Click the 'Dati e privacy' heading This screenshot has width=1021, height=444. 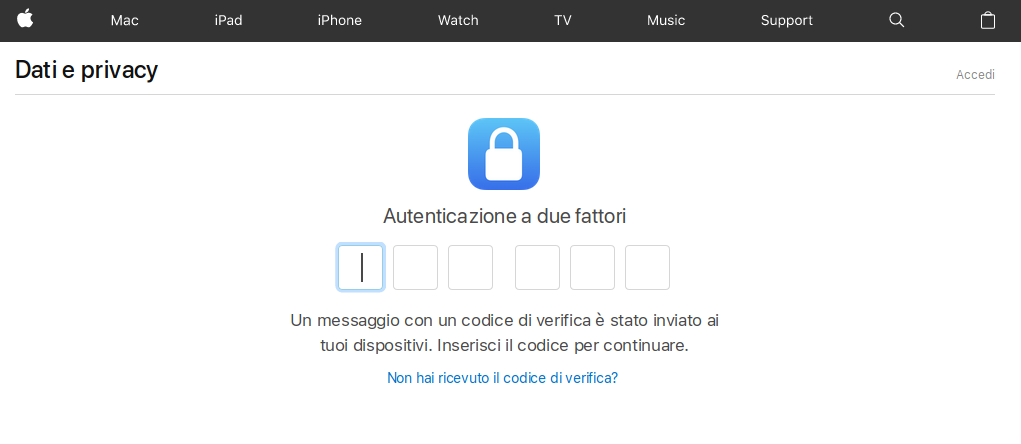pos(87,70)
